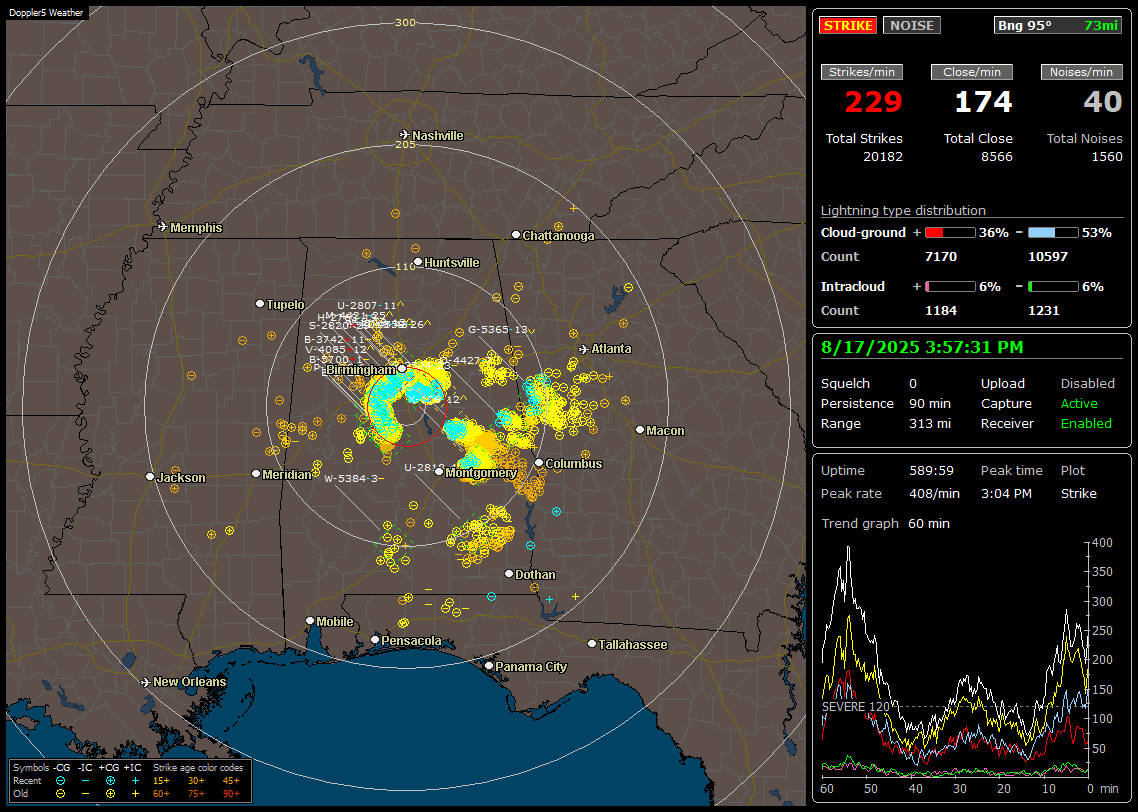
Task: Click the Tallahassee city marker dot
Action: (592, 644)
